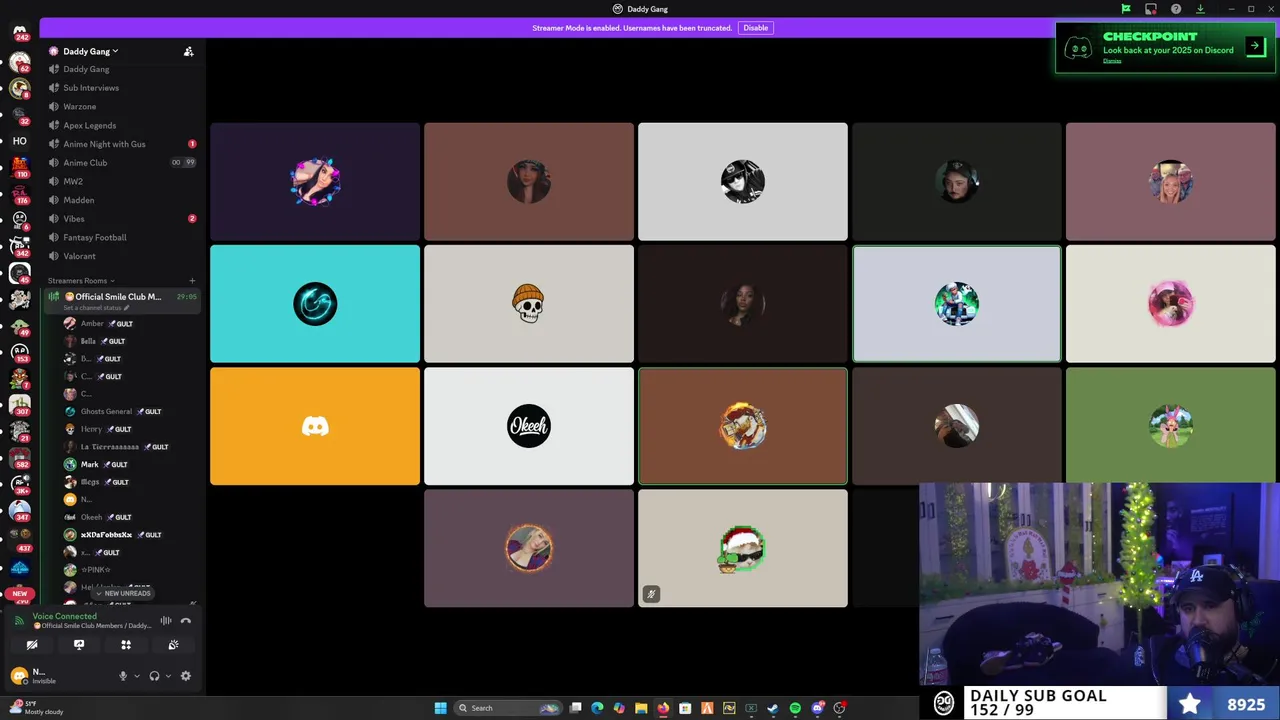Open user avatar status menu
This screenshot has width=1280, height=720.
(x=19, y=676)
